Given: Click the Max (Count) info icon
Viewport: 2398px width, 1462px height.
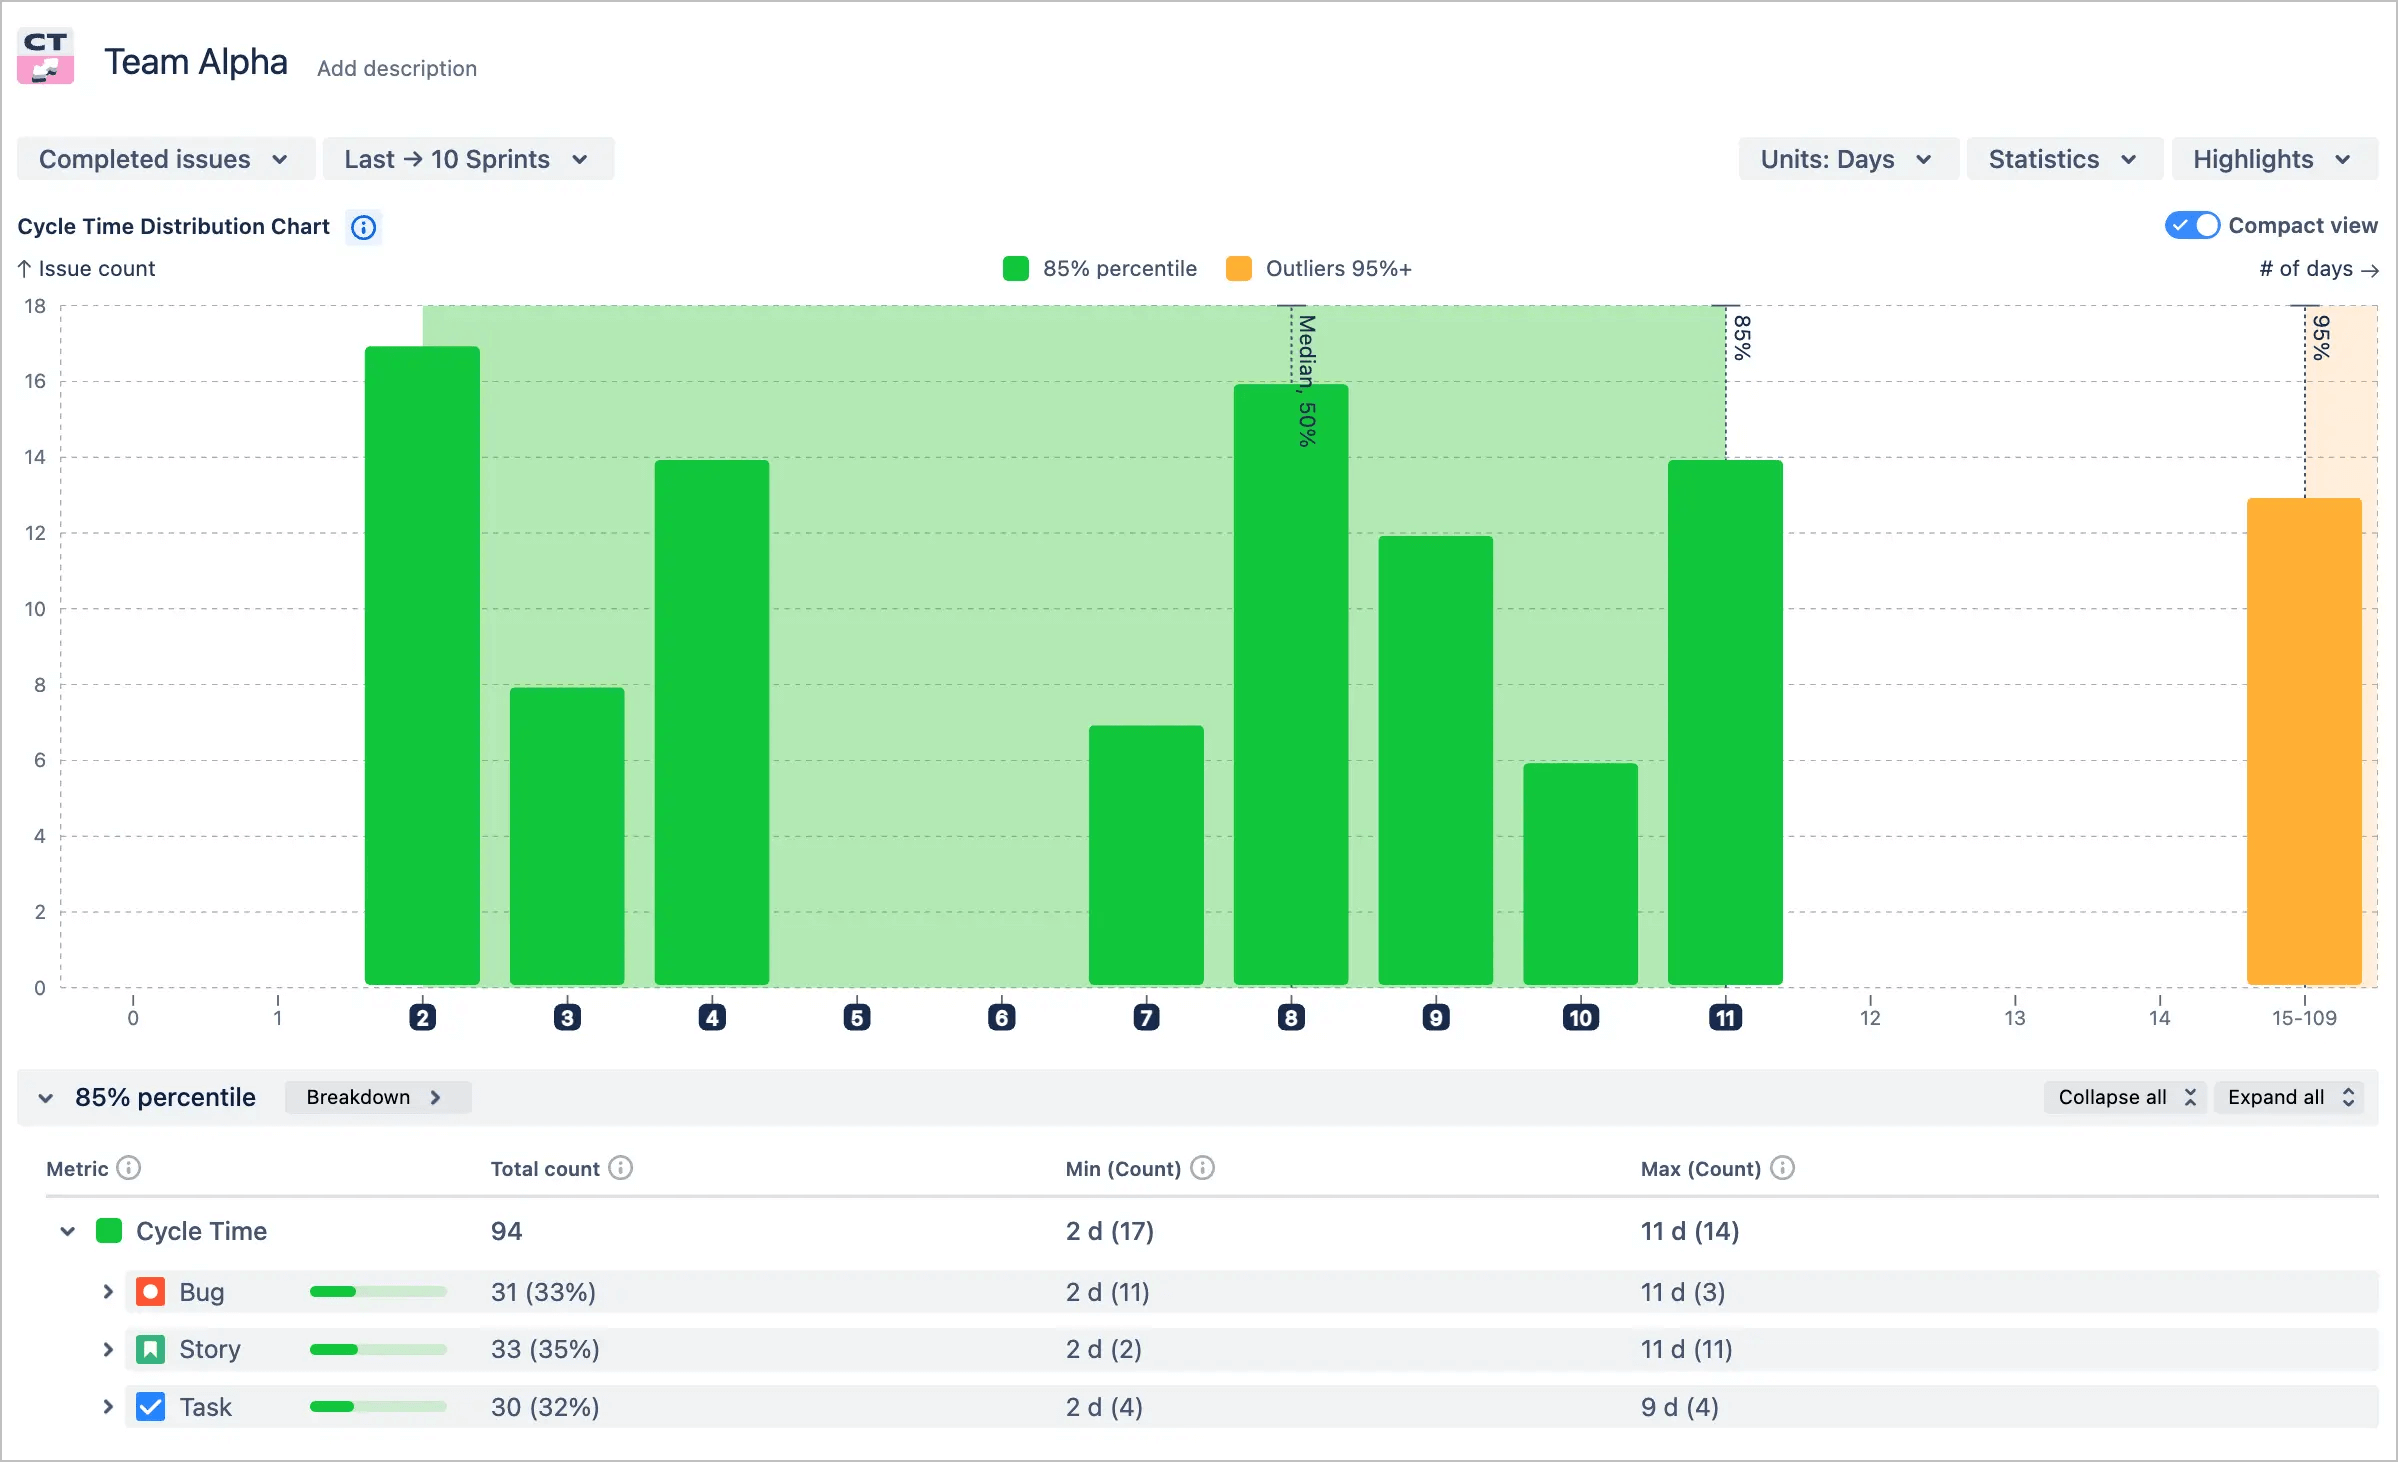Looking at the screenshot, I should pos(1783,1167).
